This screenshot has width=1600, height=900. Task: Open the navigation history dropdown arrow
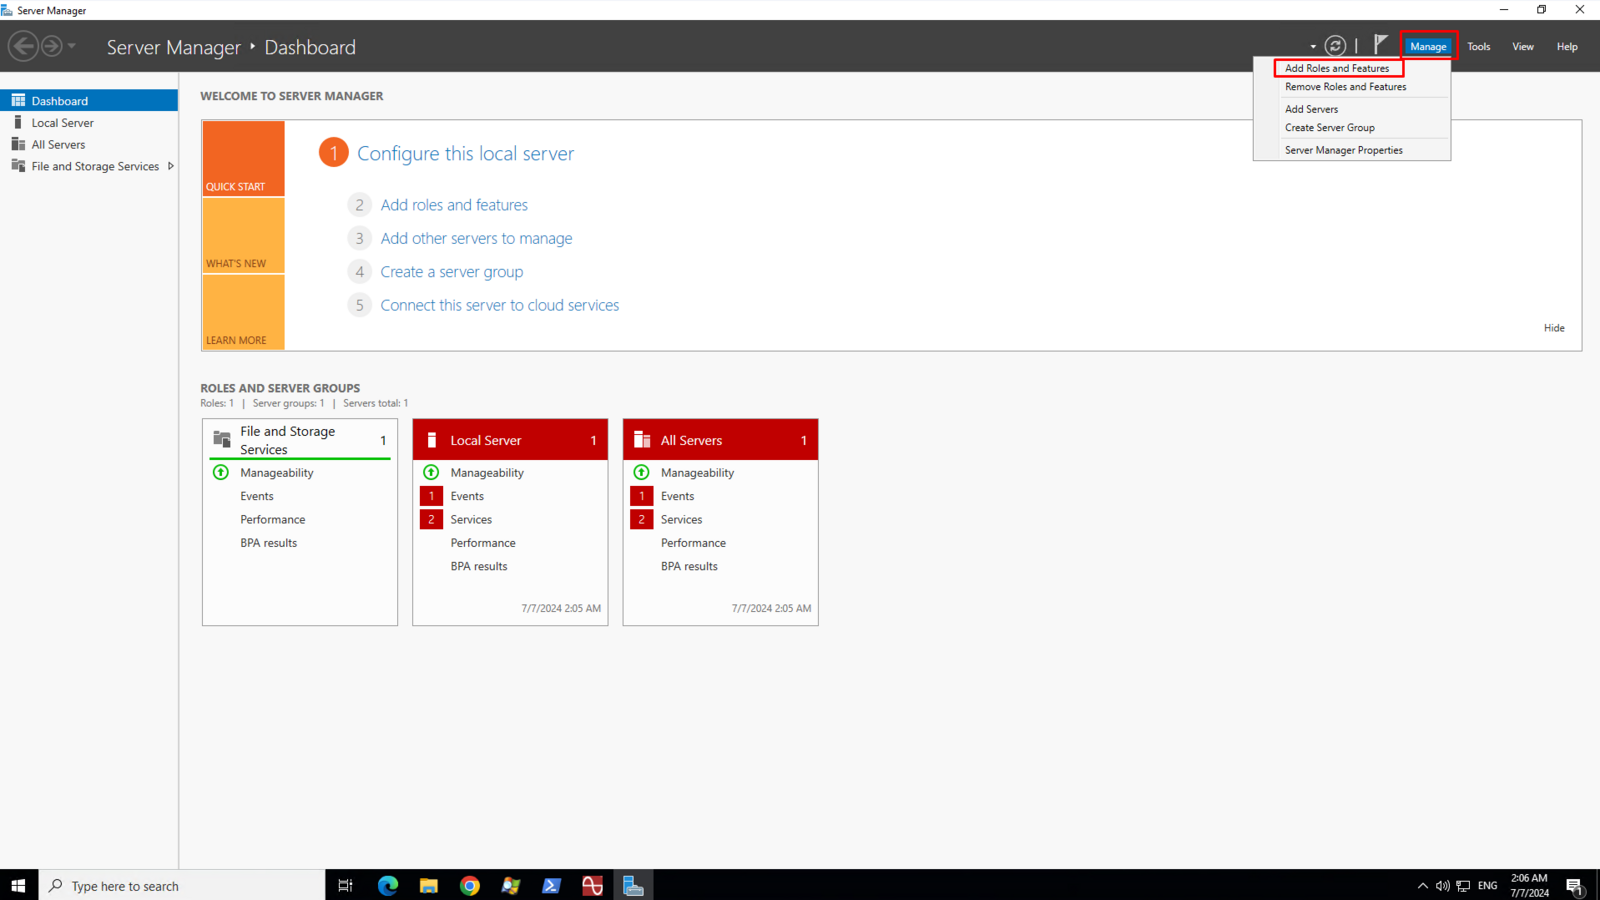(x=72, y=46)
